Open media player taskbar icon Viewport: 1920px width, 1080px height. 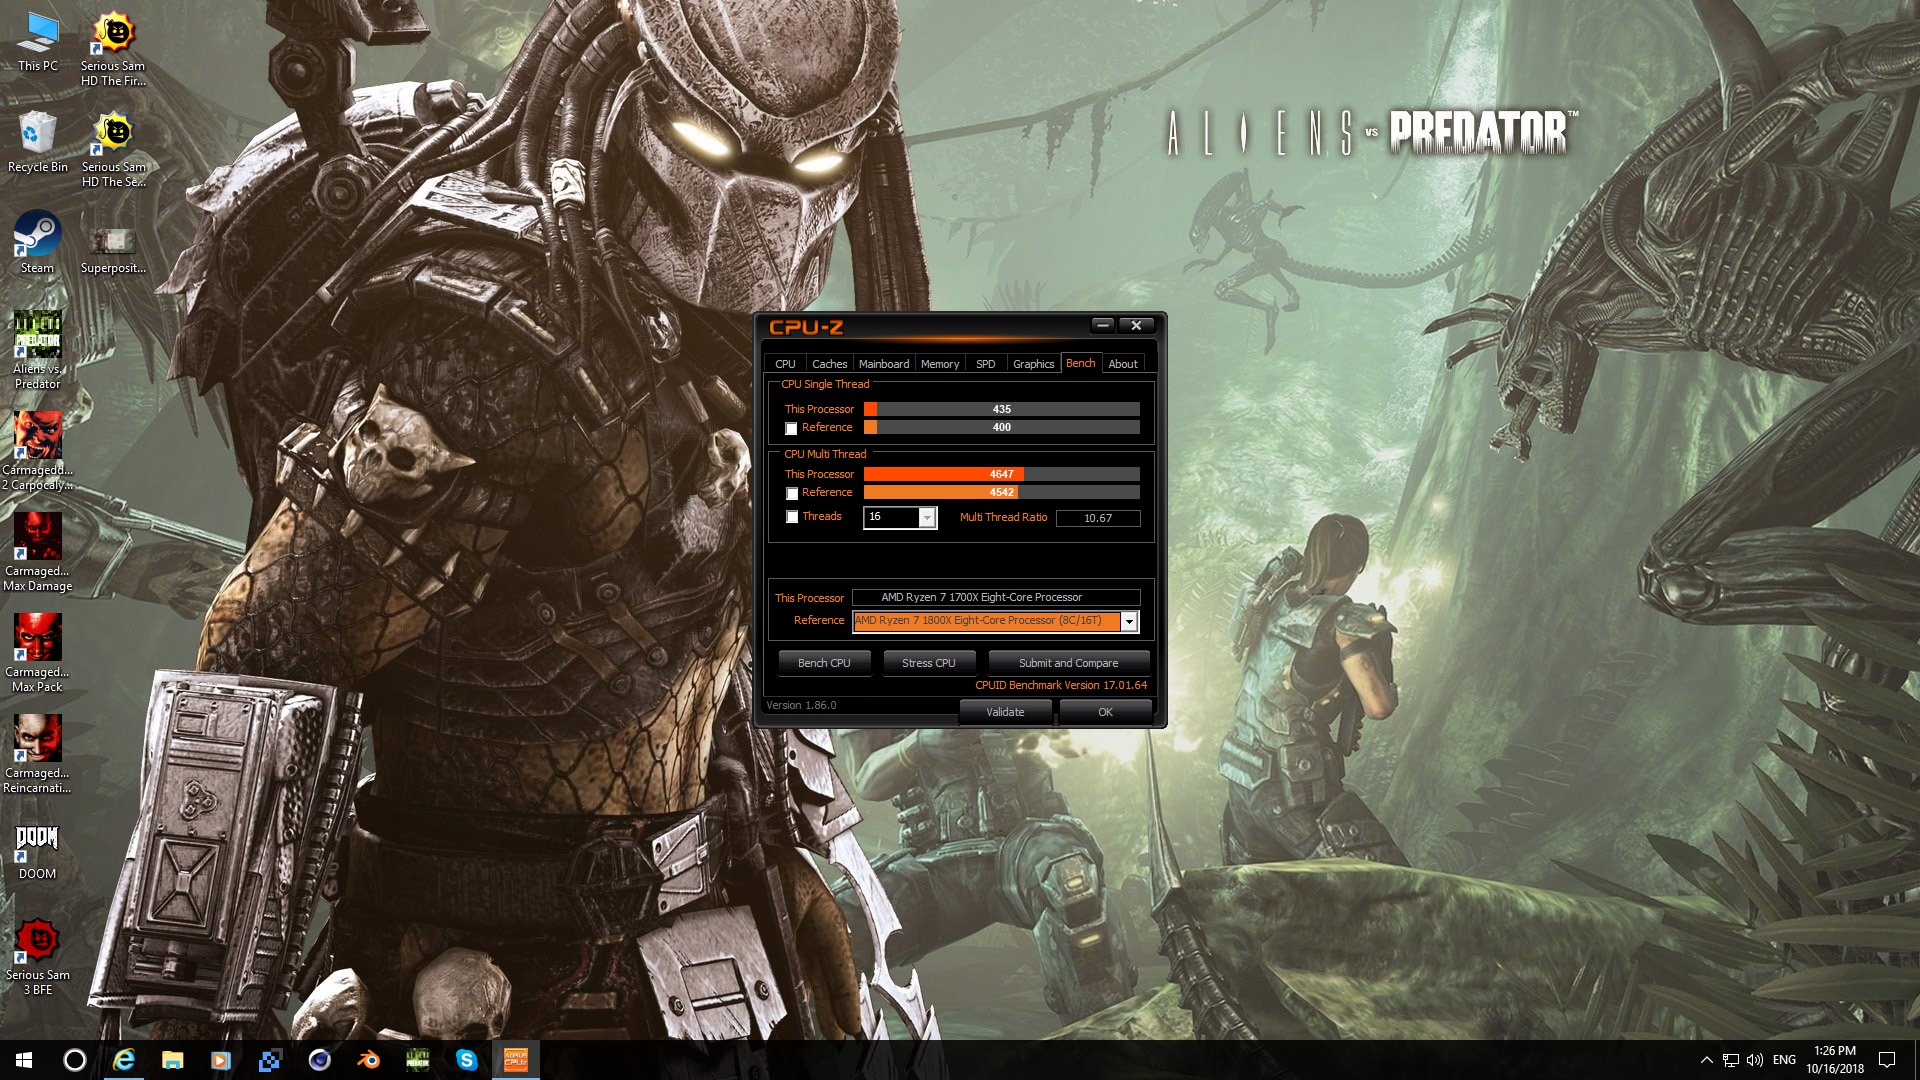click(221, 1060)
